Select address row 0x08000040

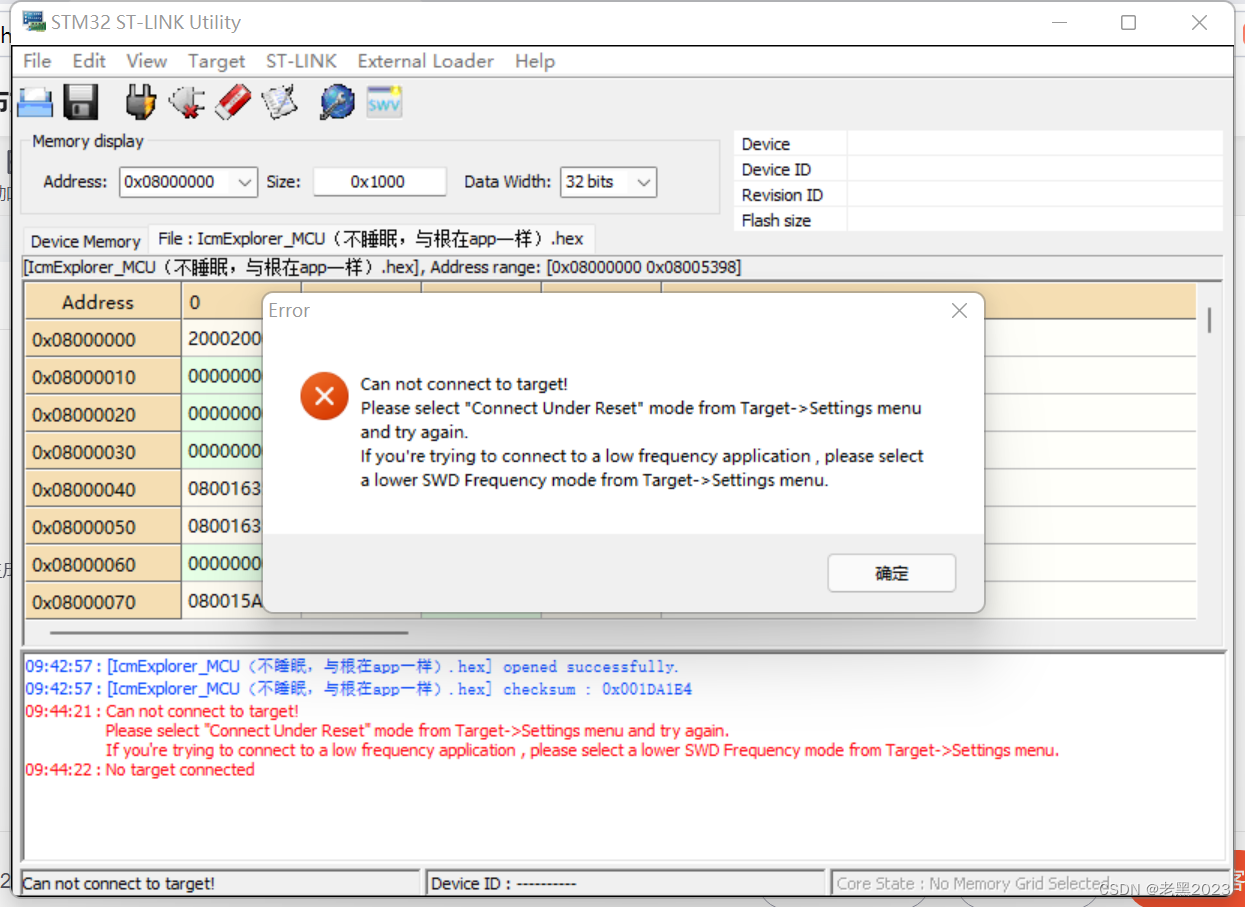103,490
